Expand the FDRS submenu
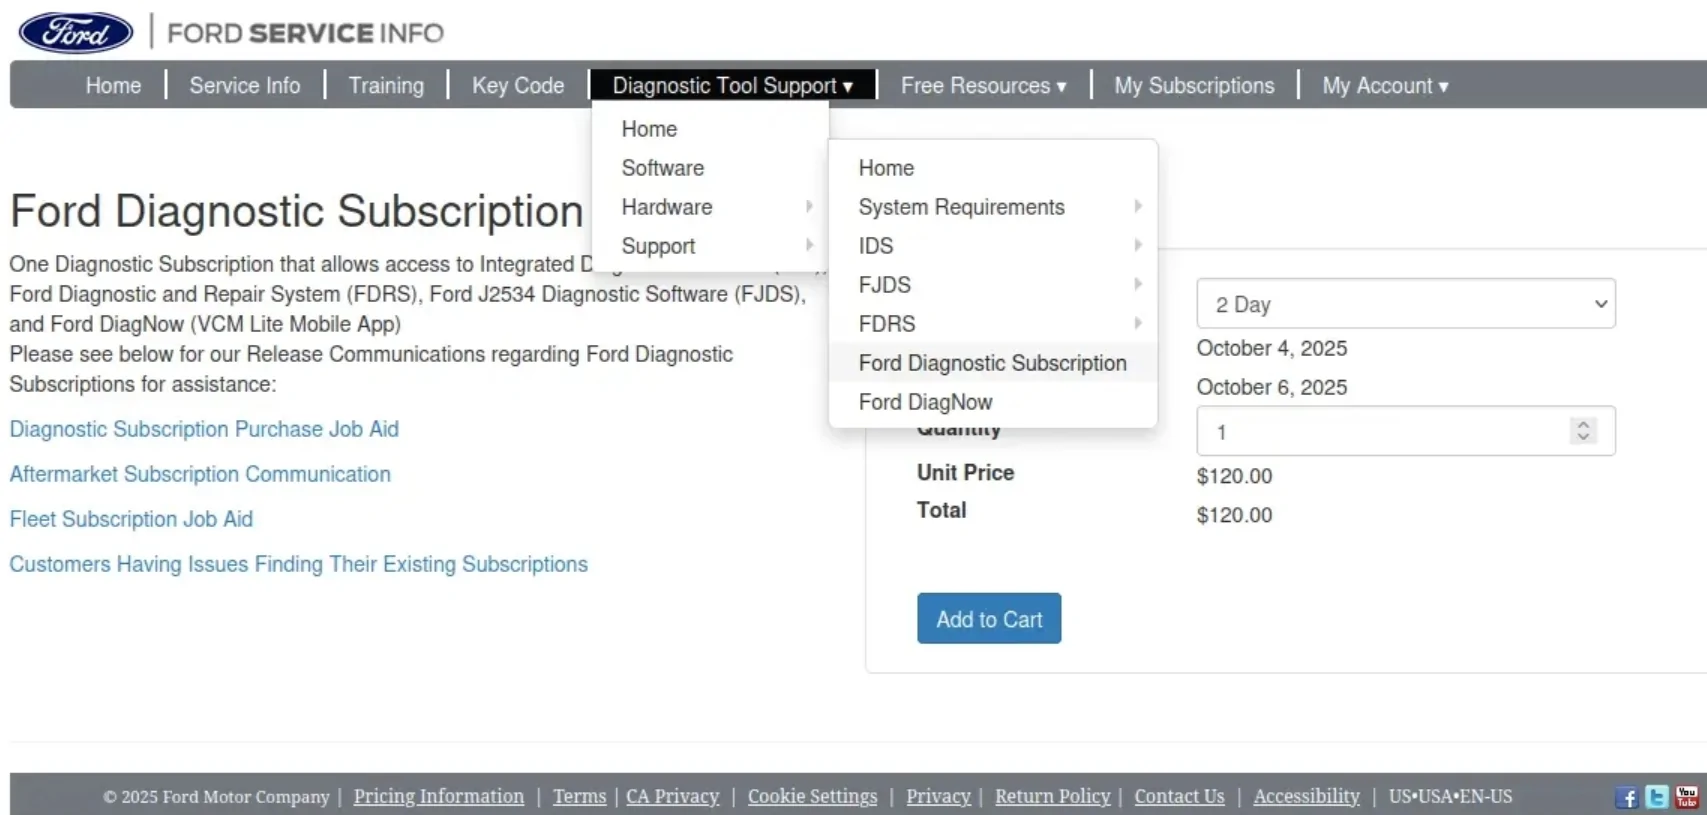Screen dimensions: 1707x815 click(993, 324)
